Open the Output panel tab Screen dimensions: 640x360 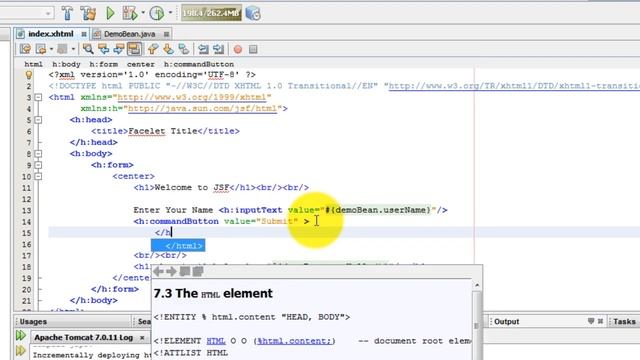[507, 322]
